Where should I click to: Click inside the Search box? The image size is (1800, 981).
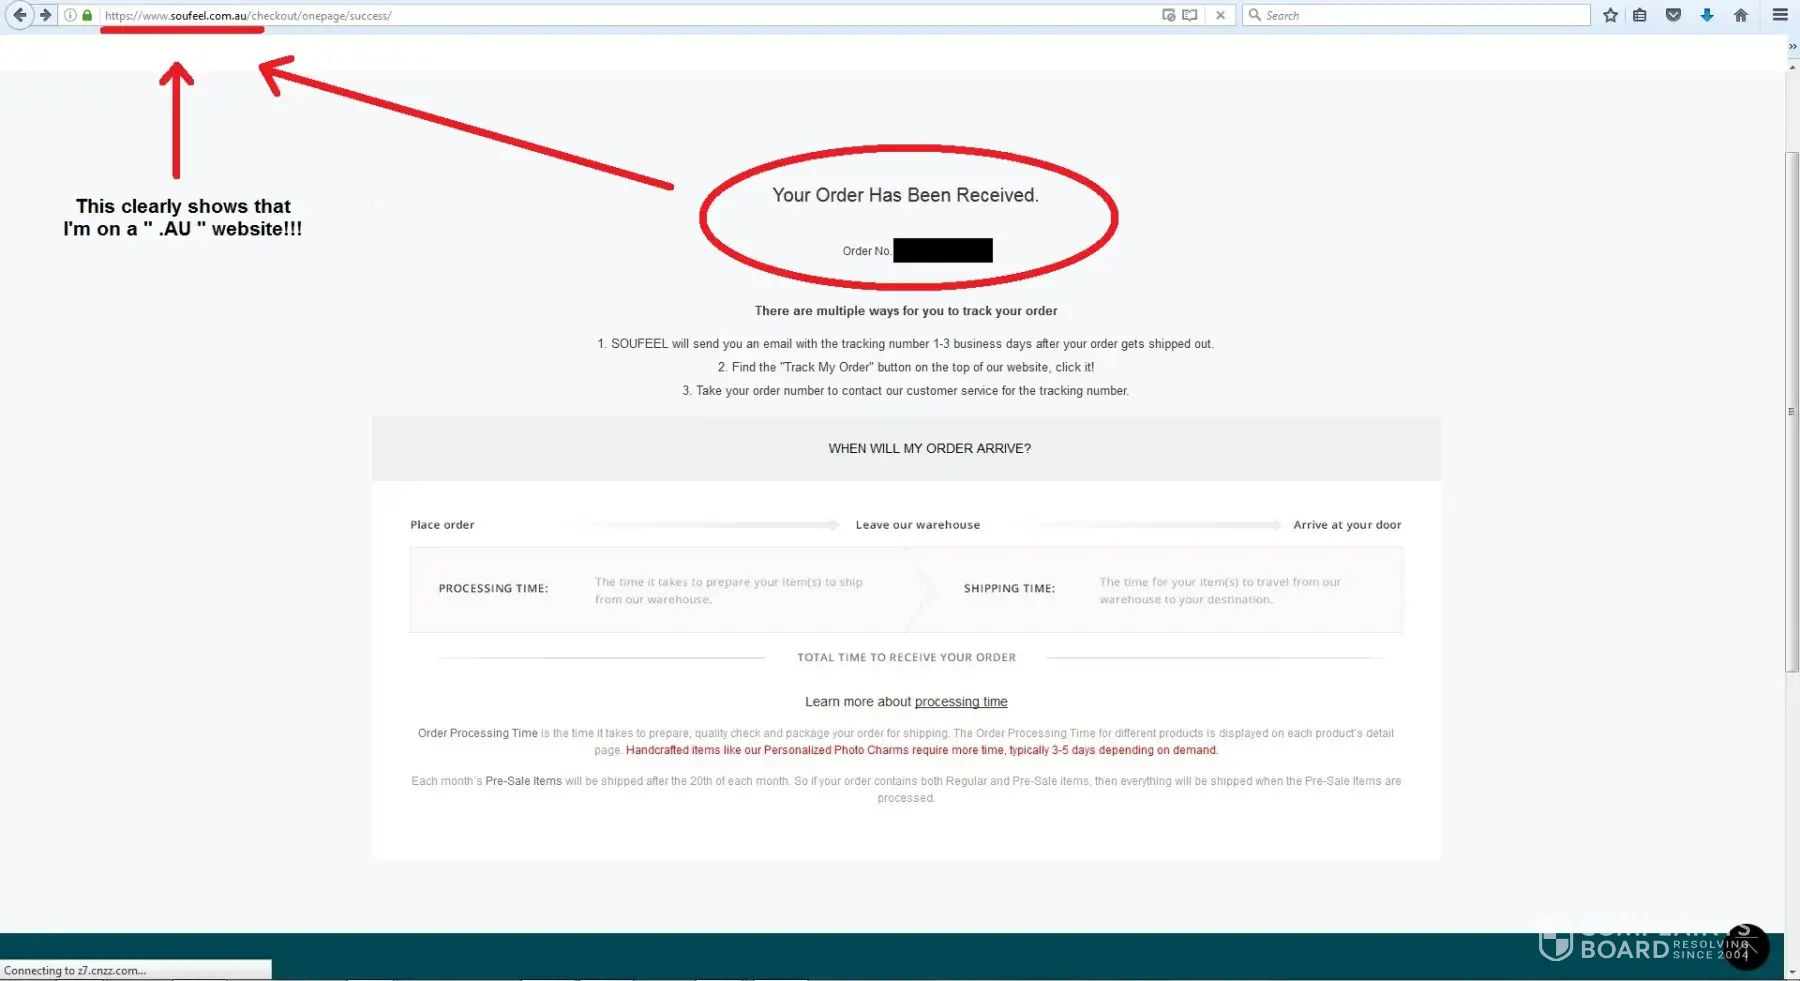(1420, 15)
